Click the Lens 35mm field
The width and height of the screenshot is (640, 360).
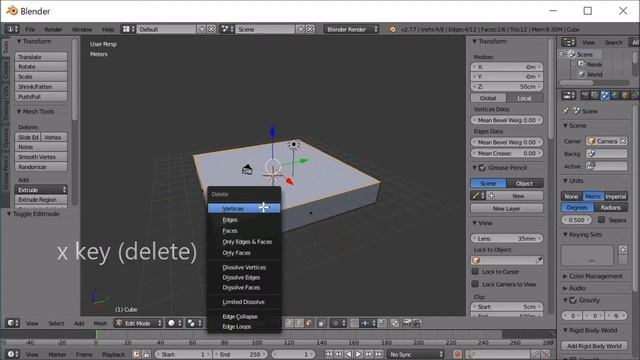(507, 238)
